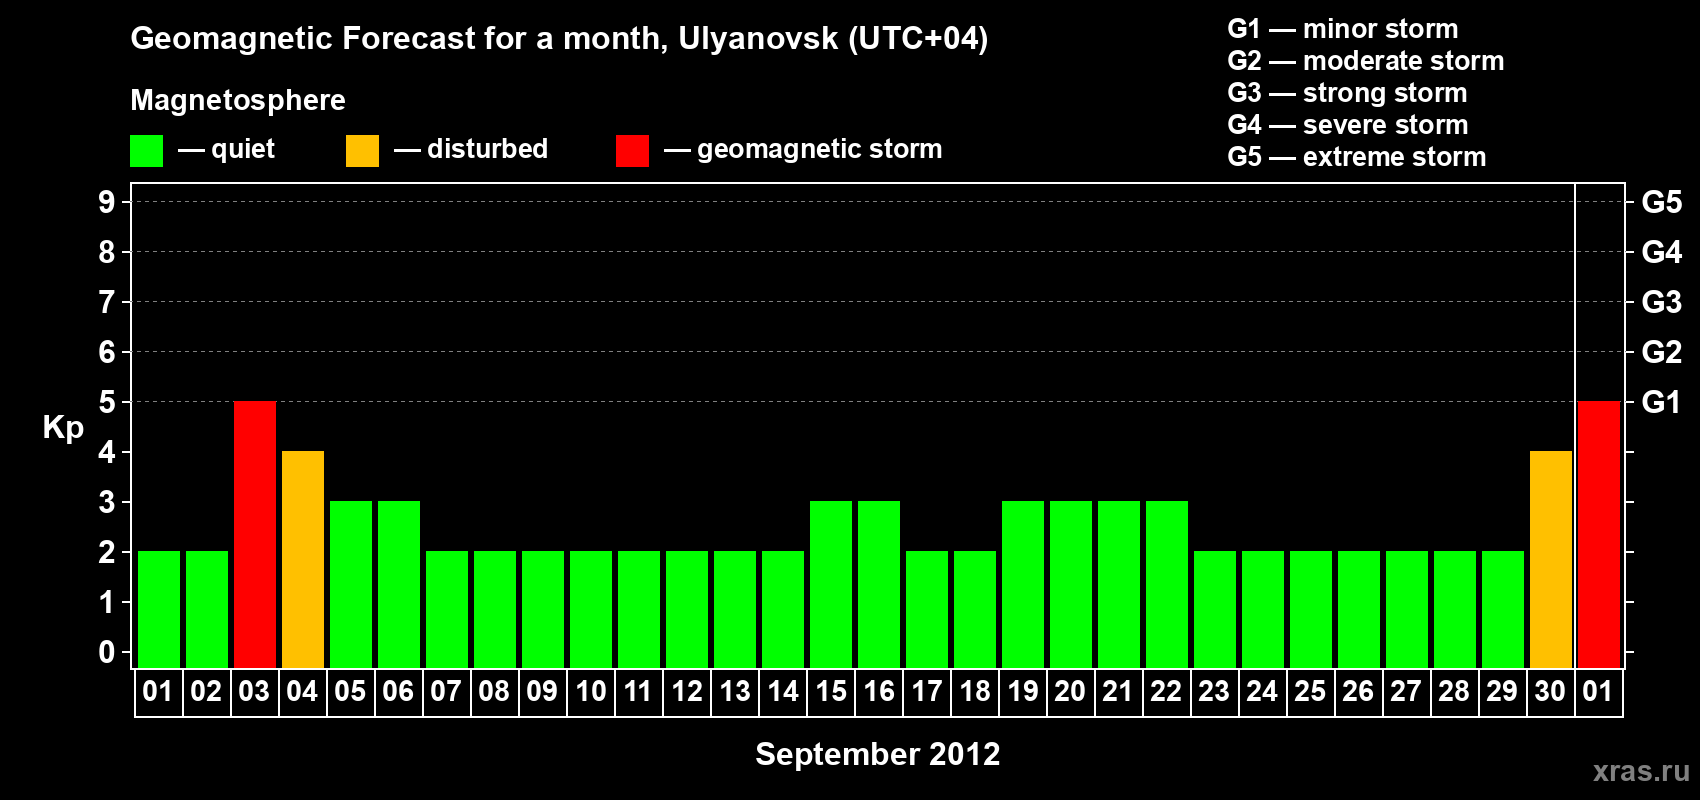This screenshot has width=1700, height=800.
Task: Click the date label 25
Action: 1310,691
